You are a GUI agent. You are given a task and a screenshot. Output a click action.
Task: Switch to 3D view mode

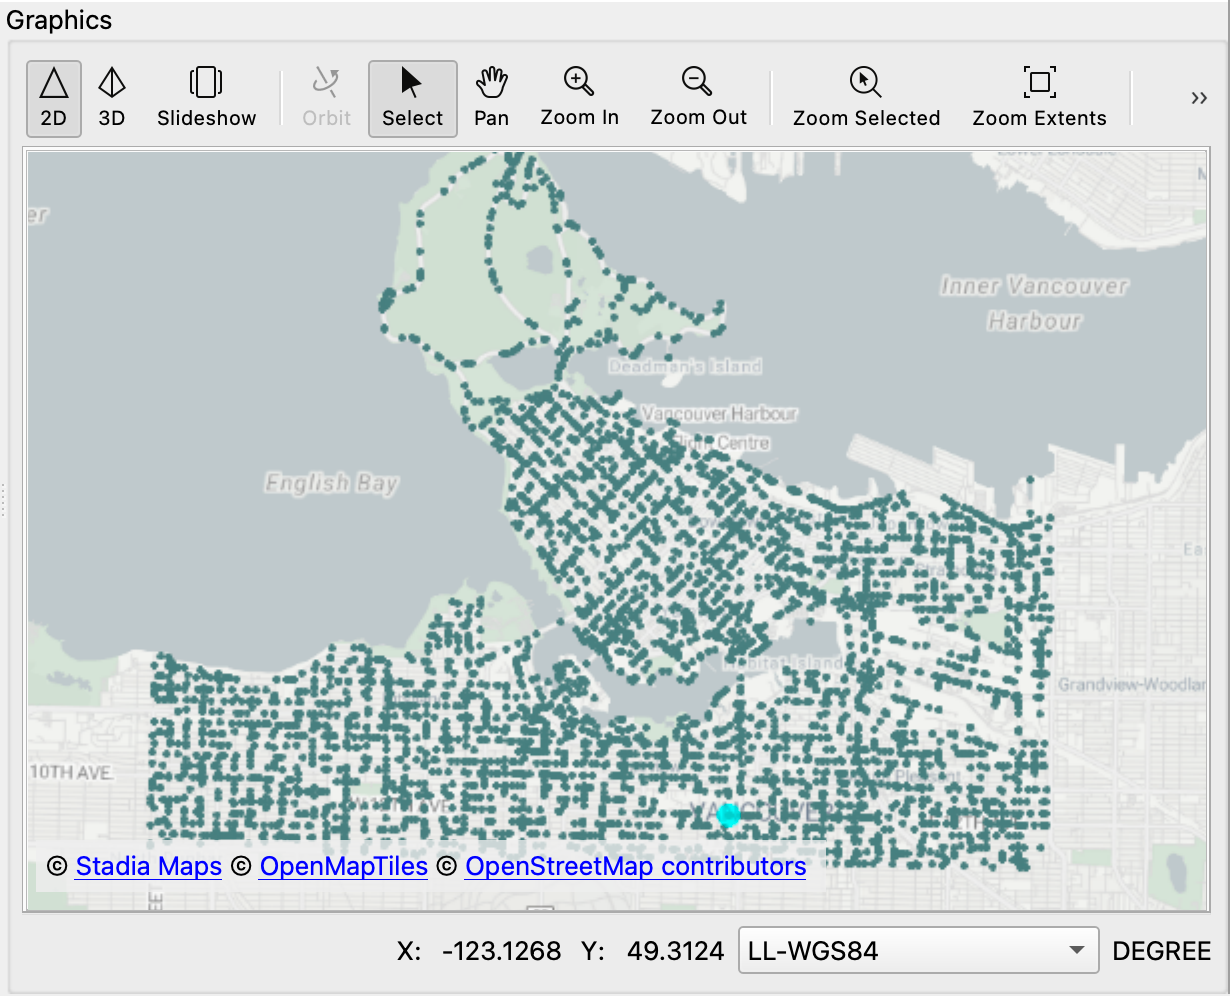click(x=111, y=97)
